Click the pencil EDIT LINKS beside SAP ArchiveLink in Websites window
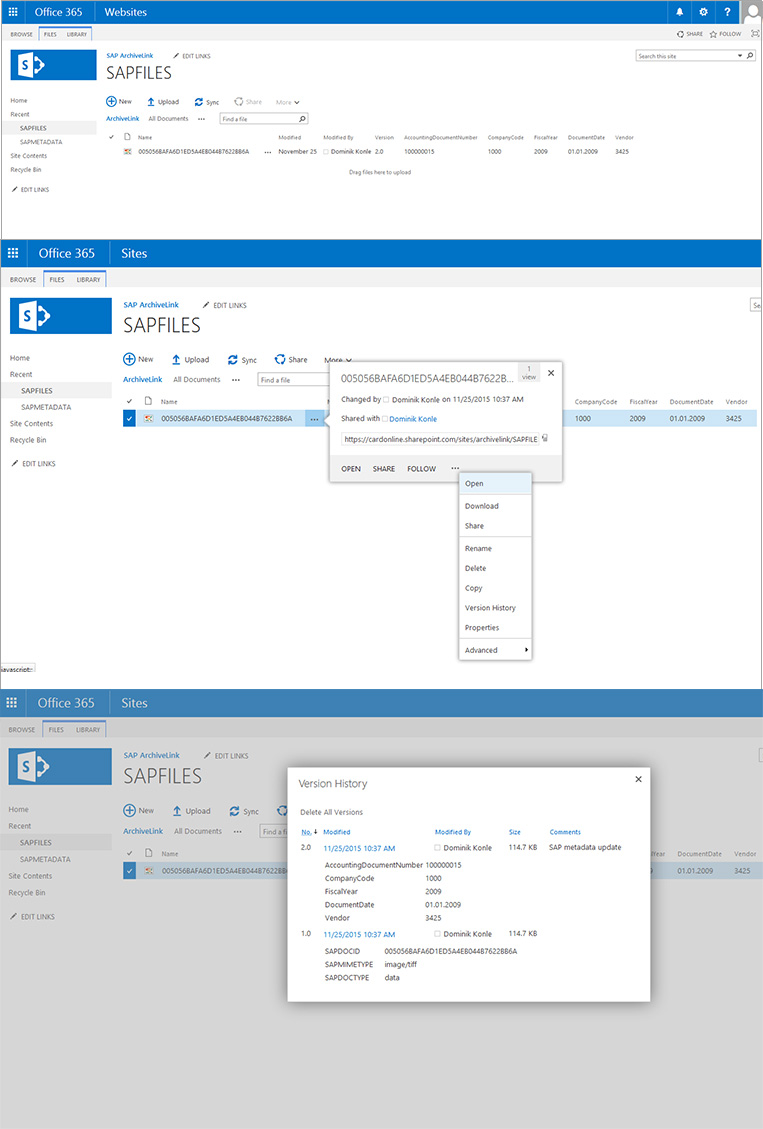This screenshot has width=763, height=1129. coord(191,55)
